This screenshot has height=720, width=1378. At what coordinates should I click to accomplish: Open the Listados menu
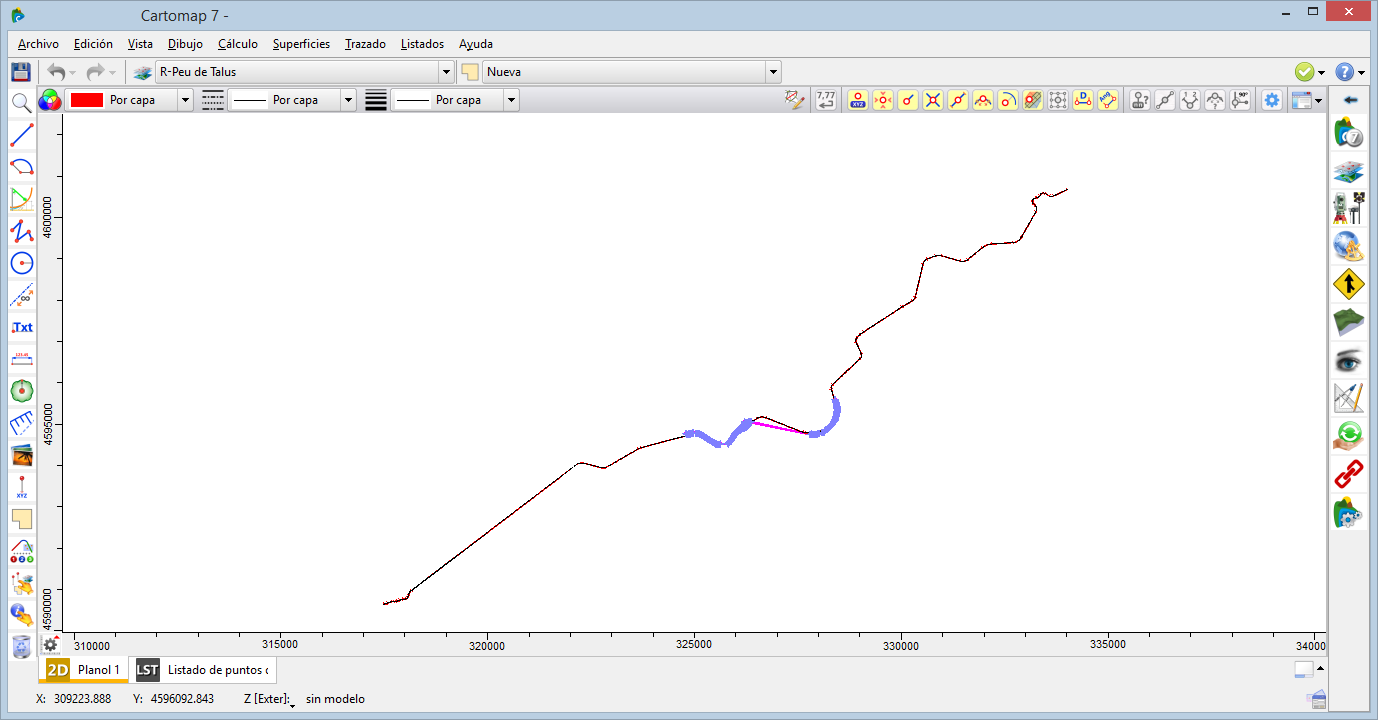pyautogui.click(x=422, y=44)
